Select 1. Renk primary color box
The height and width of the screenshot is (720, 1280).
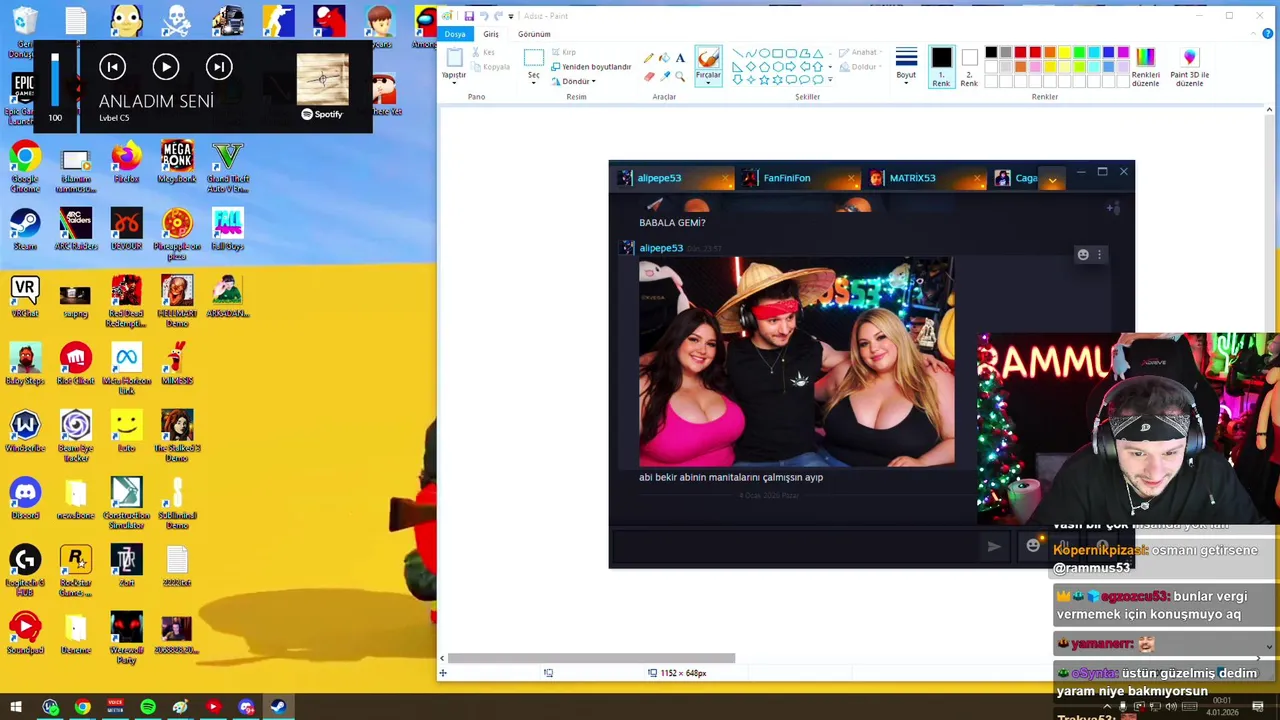[x=941, y=67]
